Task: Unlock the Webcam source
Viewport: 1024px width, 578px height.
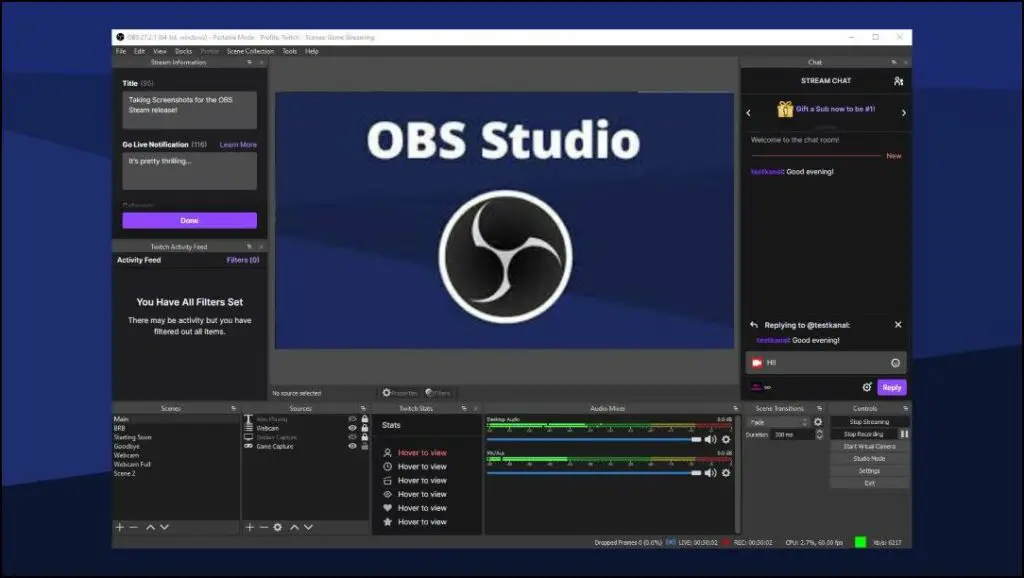Action: coord(364,428)
